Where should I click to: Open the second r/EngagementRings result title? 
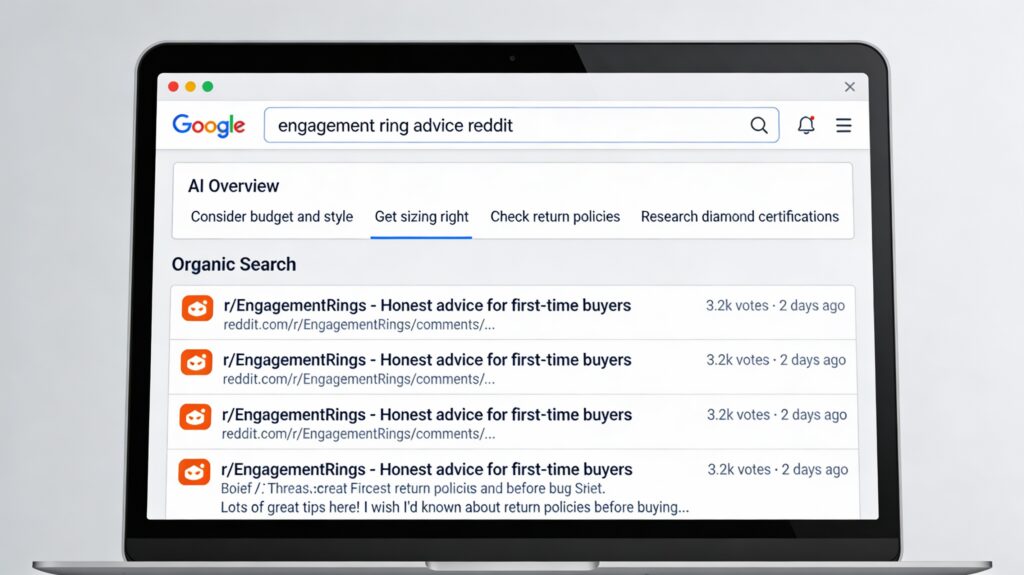427,360
